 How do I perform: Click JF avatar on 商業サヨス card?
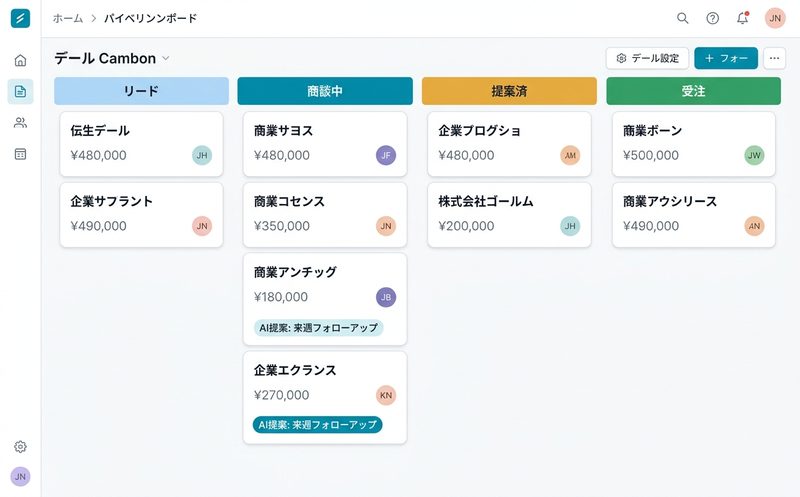(x=386, y=155)
